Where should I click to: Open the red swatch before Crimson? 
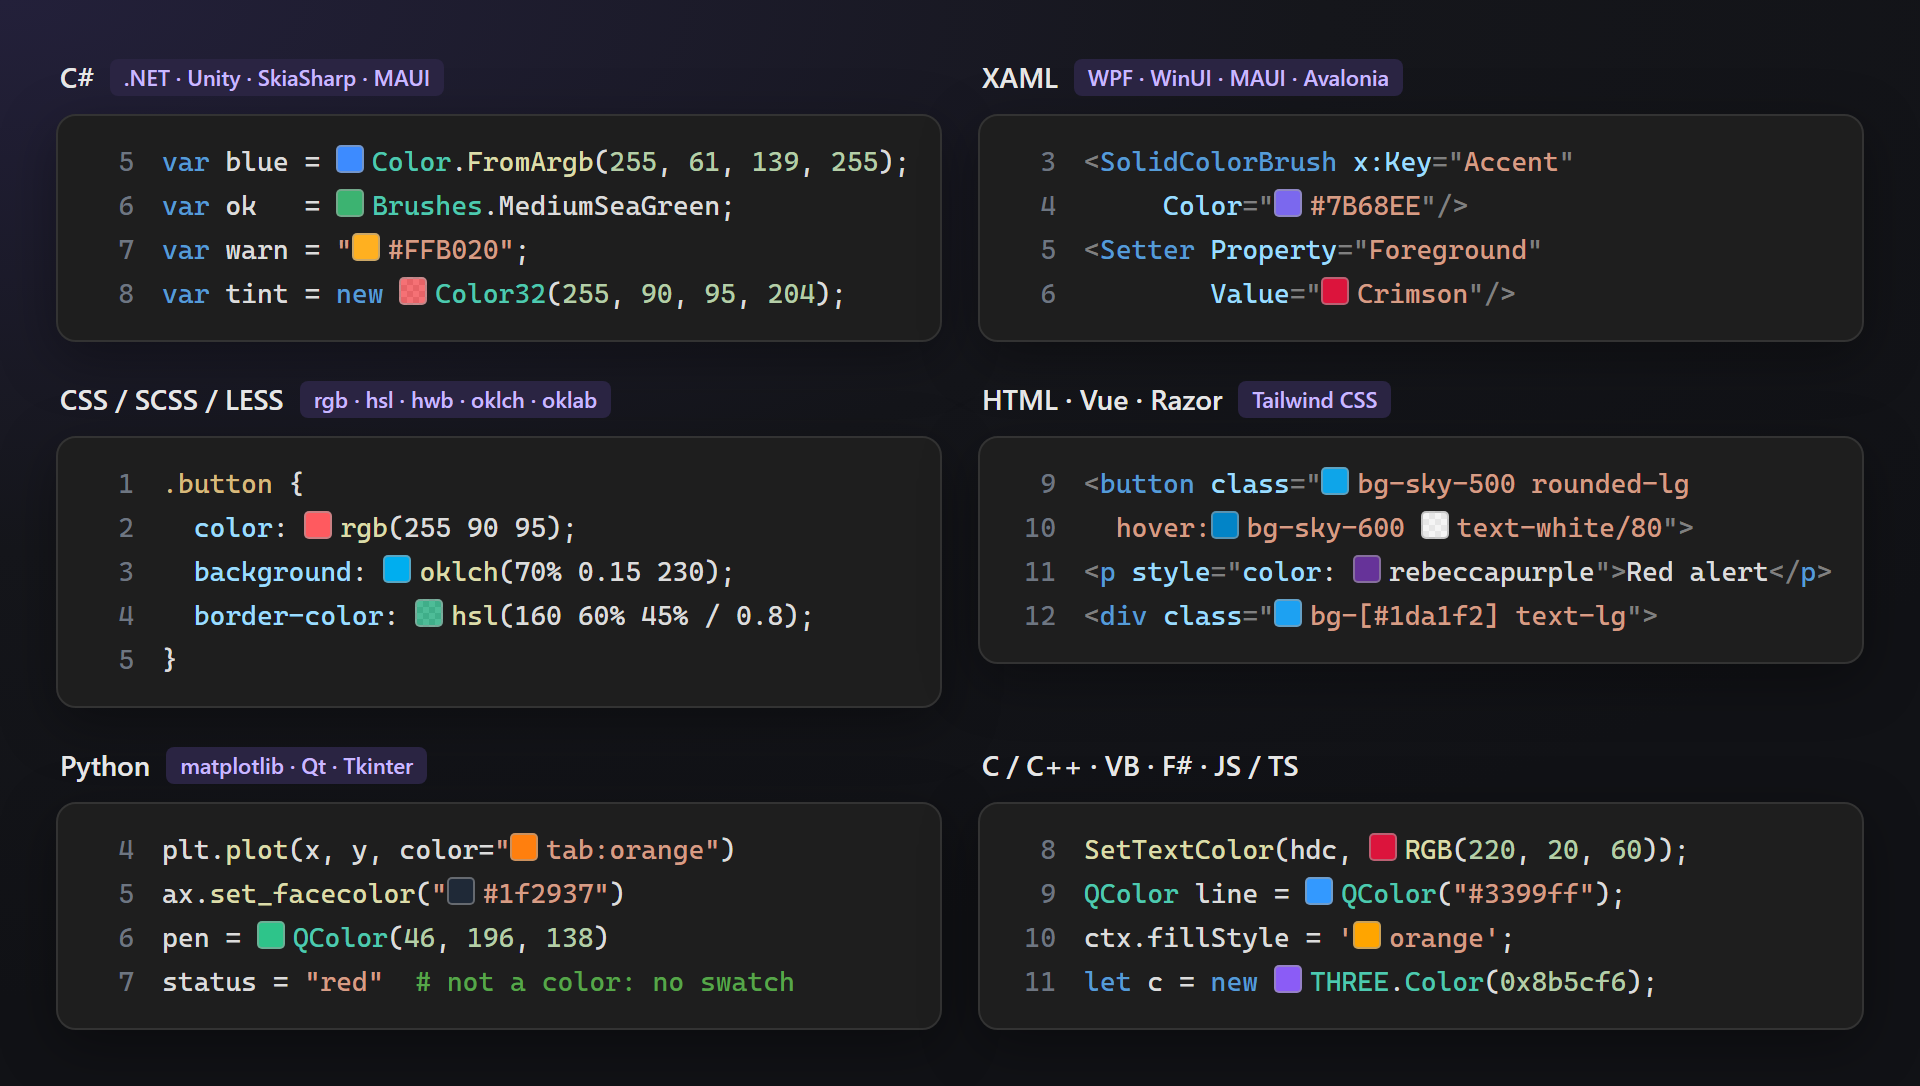point(1335,292)
